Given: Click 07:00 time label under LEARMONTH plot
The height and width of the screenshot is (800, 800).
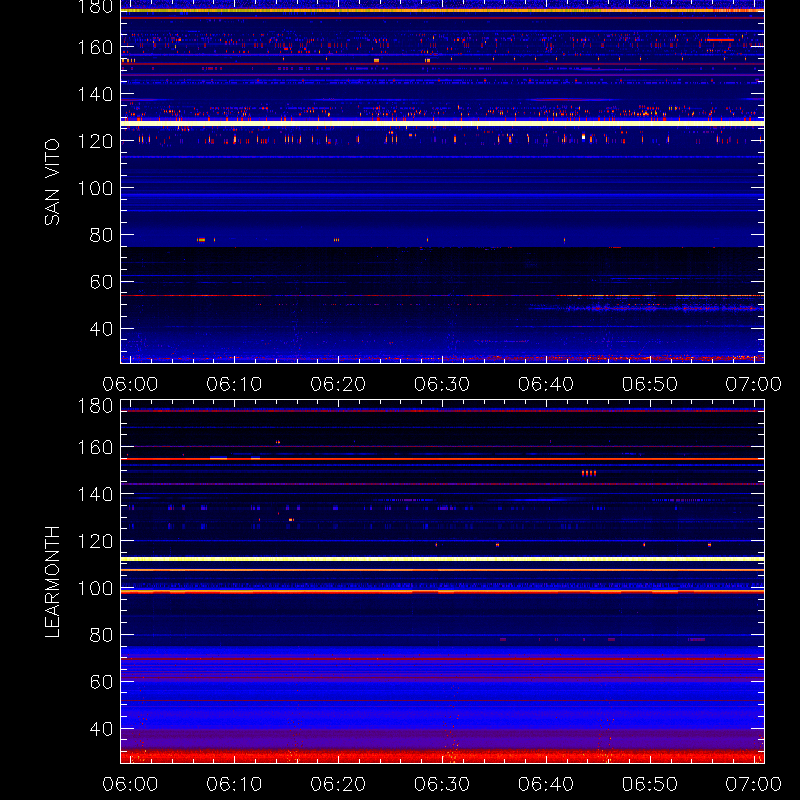Looking at the screenshot, I should coord(754,784).
